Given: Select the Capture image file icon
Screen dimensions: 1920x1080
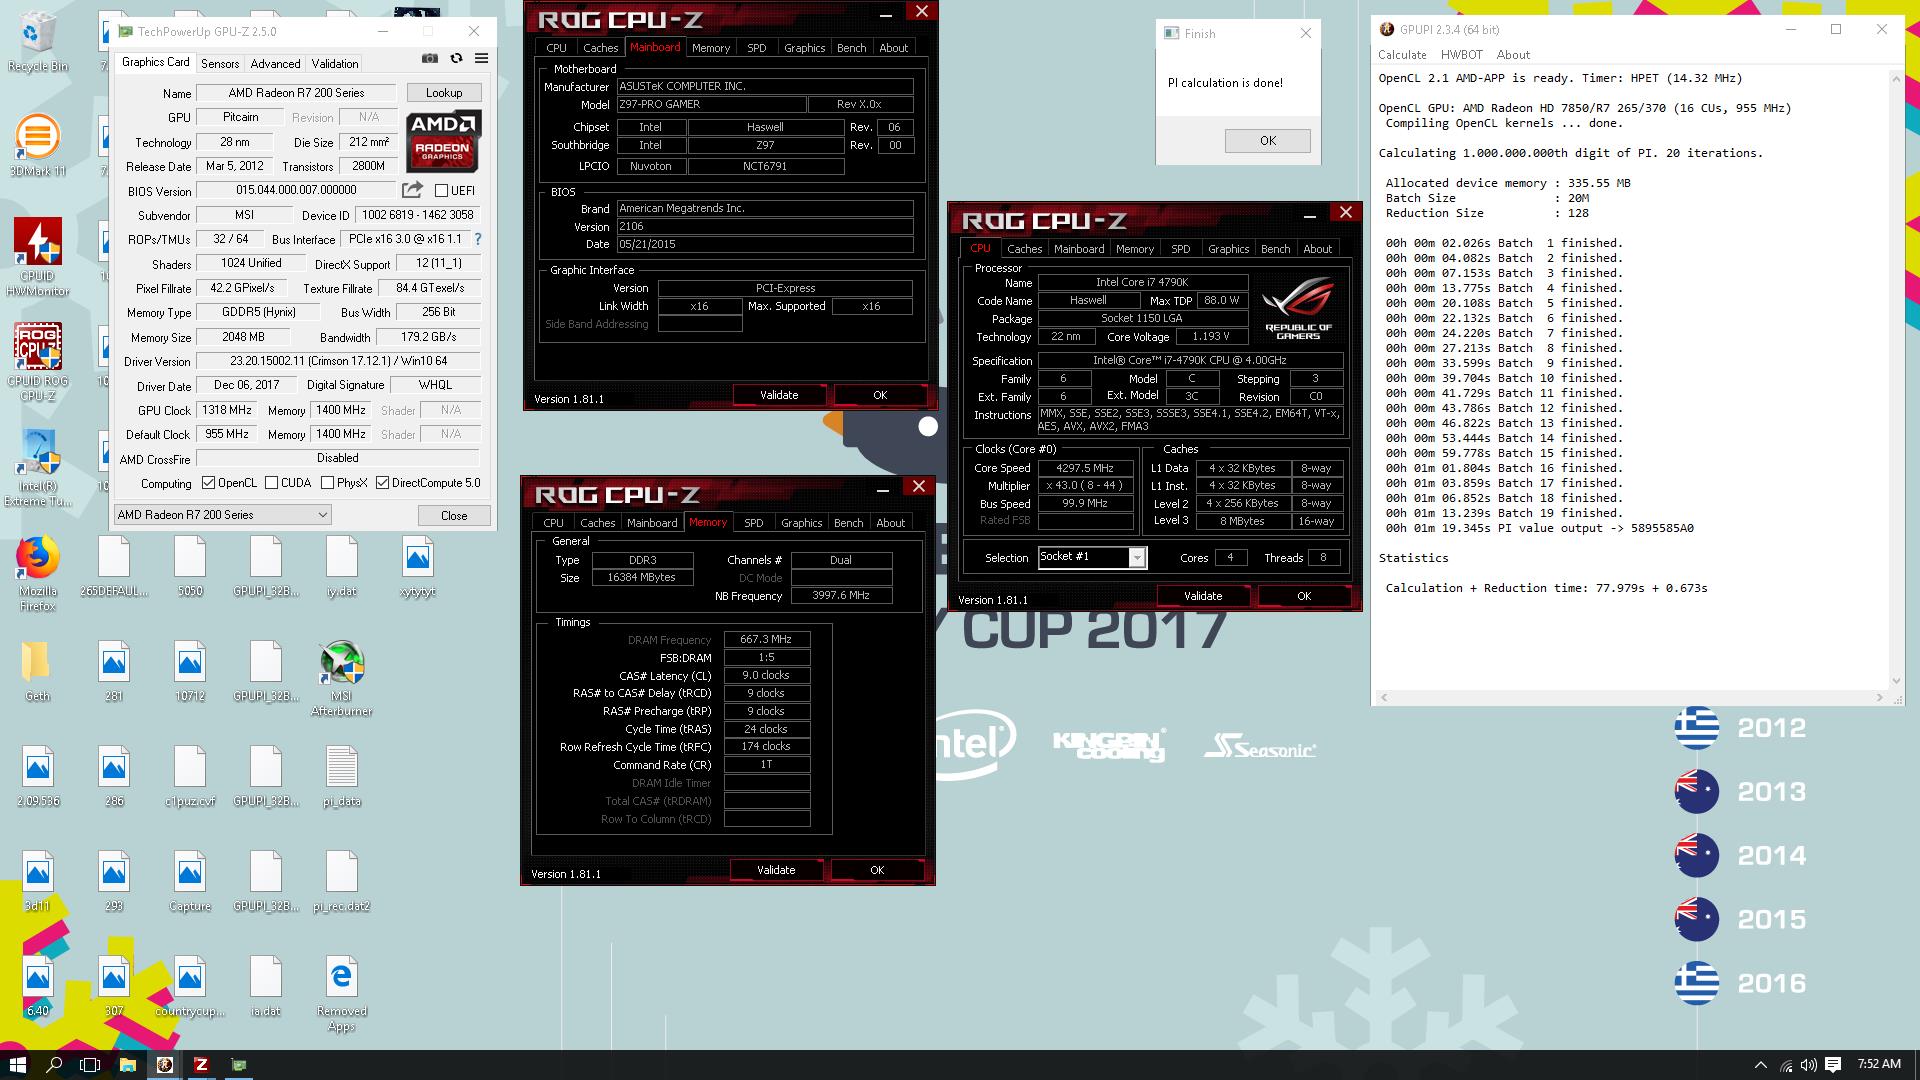Looking at the screenshot, I should 190,881.
